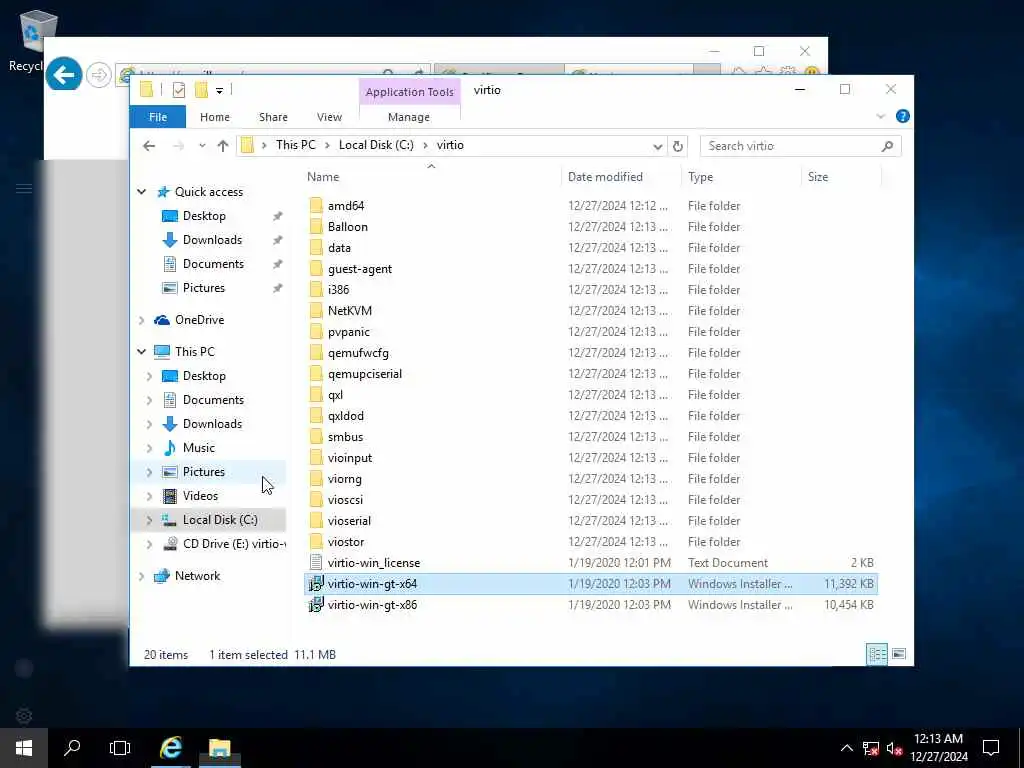This screenshot has height=768, width=1024.
Task: Select Documents under Quick access
Action: point(213,264)
